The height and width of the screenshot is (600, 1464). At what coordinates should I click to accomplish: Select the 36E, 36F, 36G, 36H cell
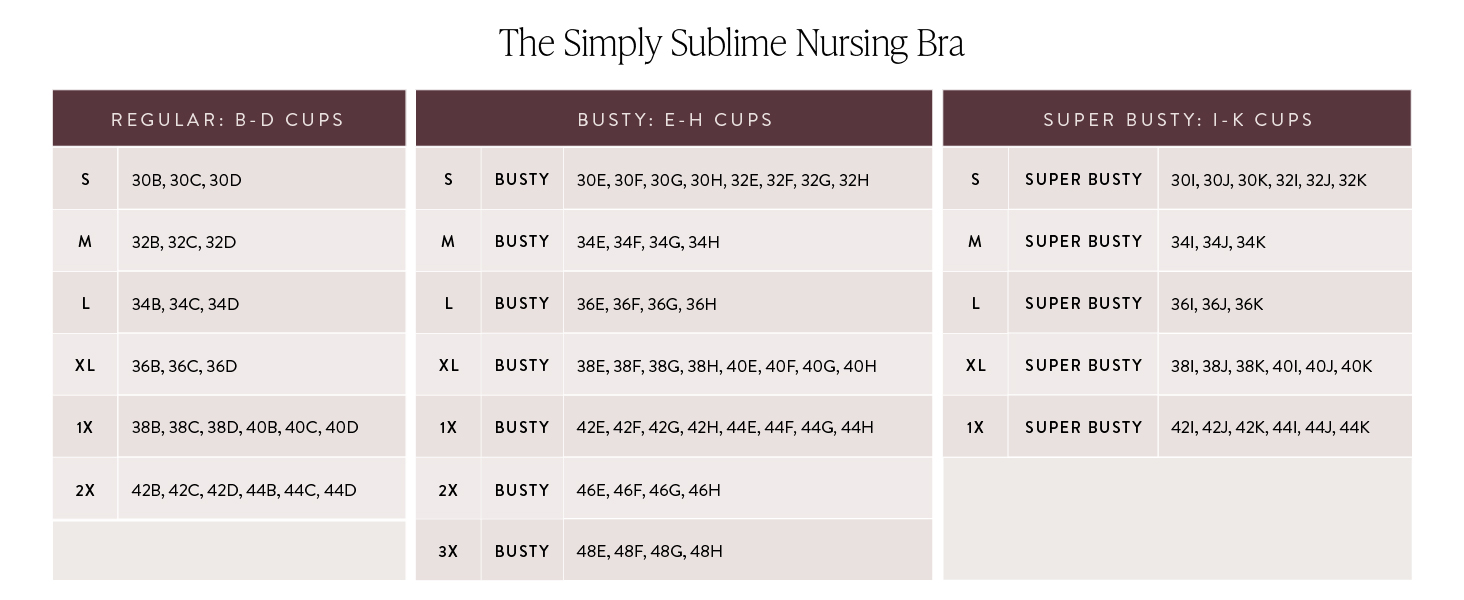pos(647,305)
